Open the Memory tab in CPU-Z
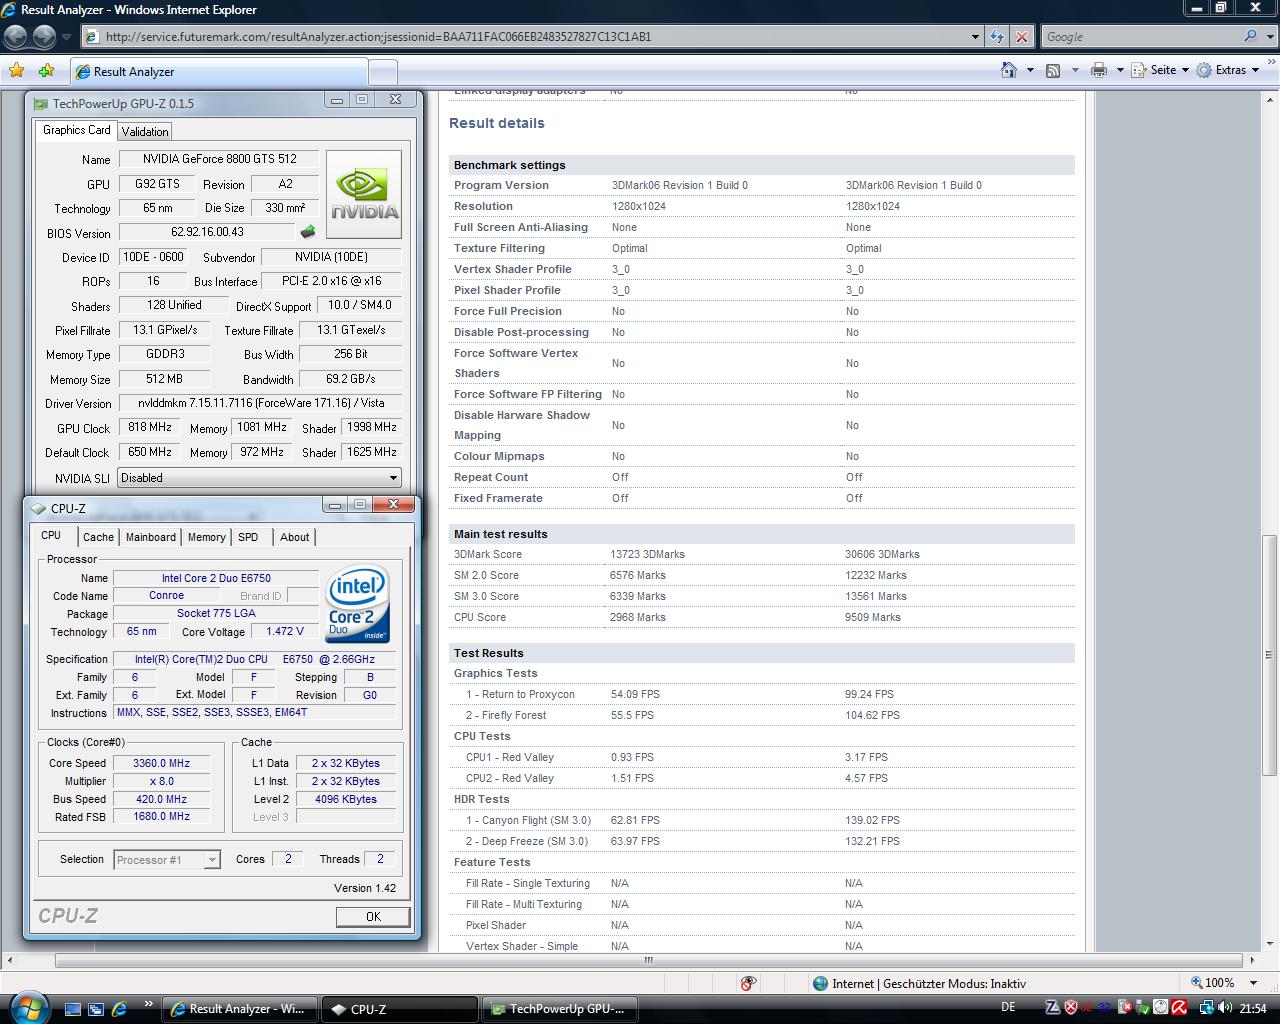Viewport: 1280px width, 1024px height. [x=207, y=537]
